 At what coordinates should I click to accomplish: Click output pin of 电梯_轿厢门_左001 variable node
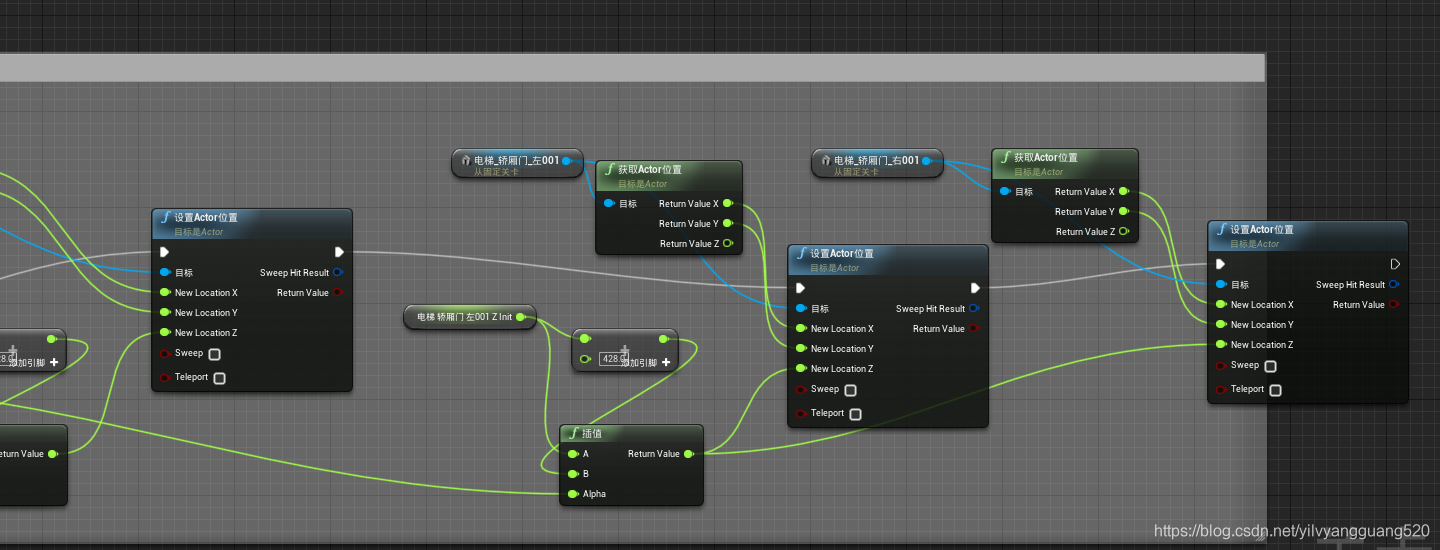click(567, 160)
